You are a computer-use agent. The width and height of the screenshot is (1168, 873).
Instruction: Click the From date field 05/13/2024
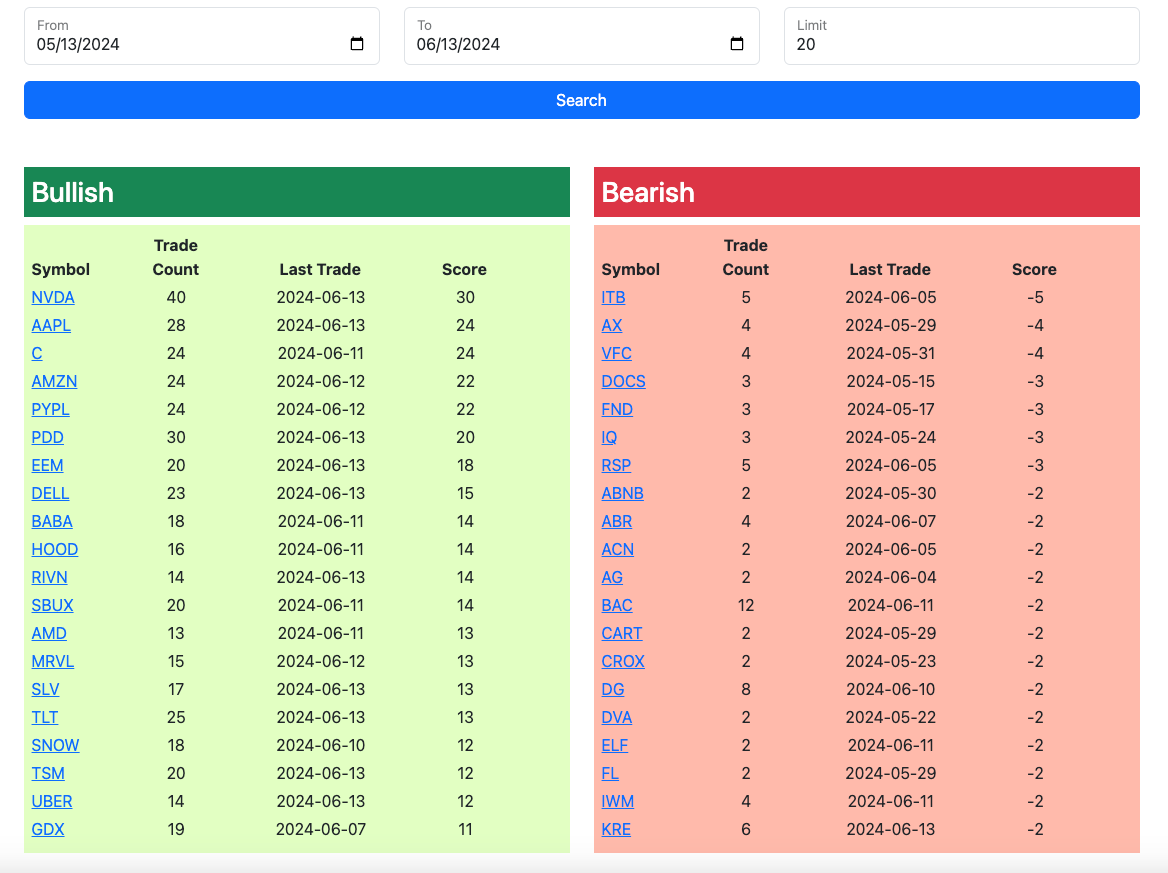(202, 36)
